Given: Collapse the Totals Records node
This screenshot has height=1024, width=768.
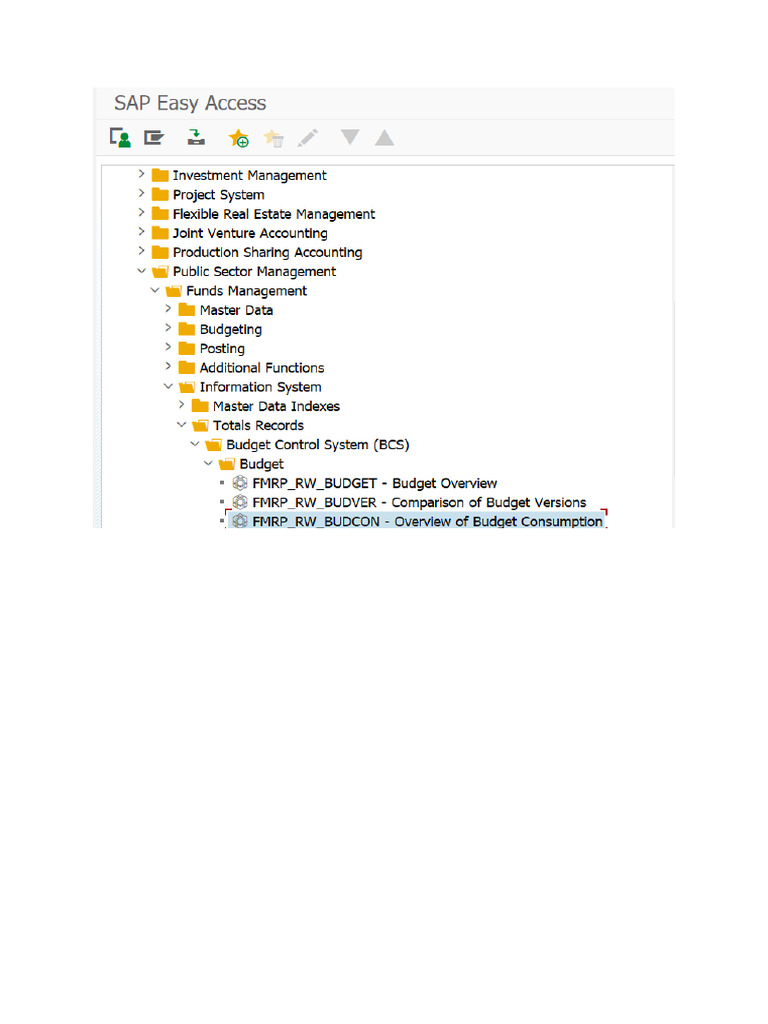Looking at the screenshot, I should tap(182, 425).
